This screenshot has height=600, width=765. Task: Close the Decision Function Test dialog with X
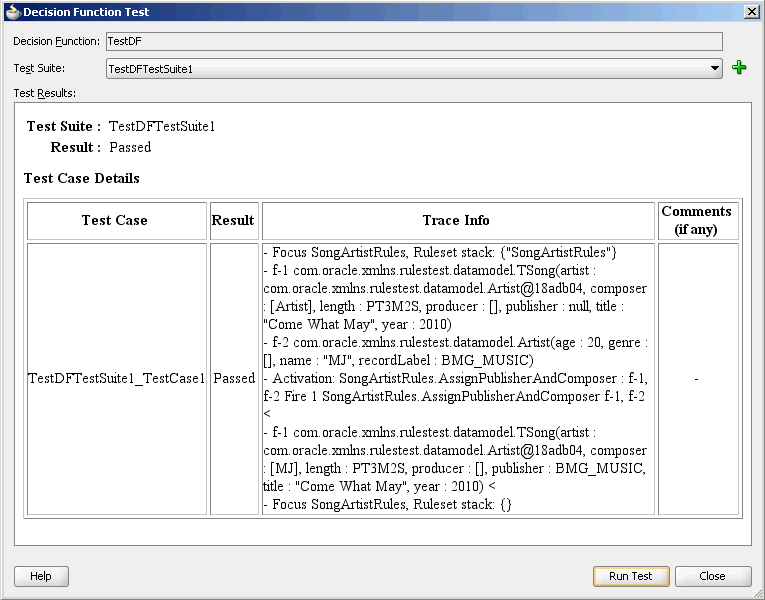pos(752,12)
